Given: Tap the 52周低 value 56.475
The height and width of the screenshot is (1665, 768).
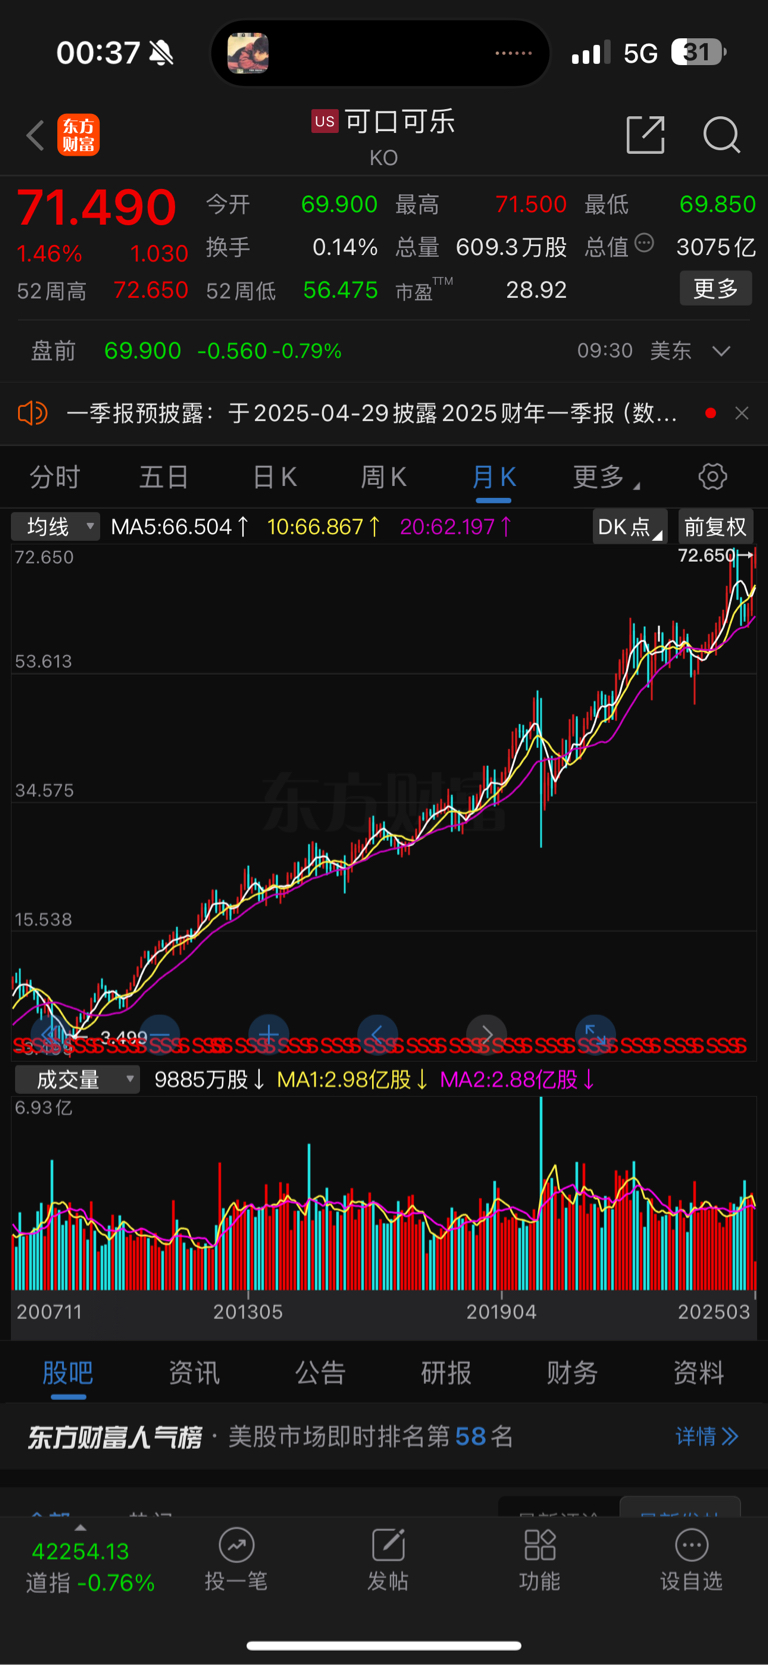Looking at the screenshot, I should (340, 290).
